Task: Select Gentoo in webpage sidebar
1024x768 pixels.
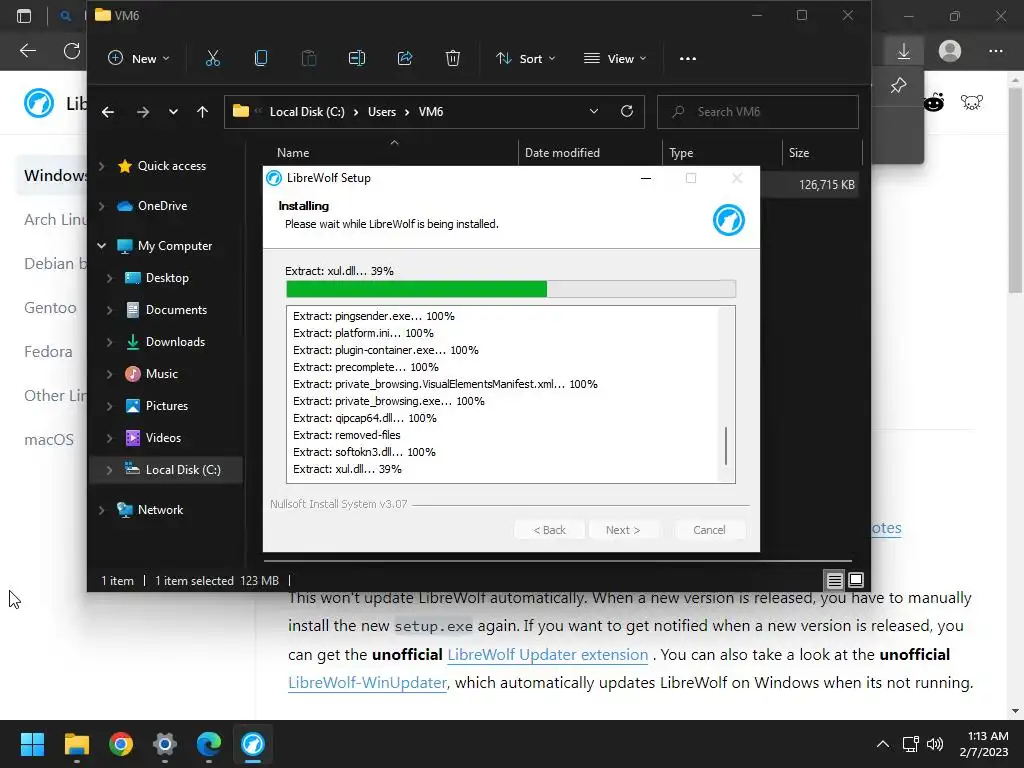Action: click(50, 308)
